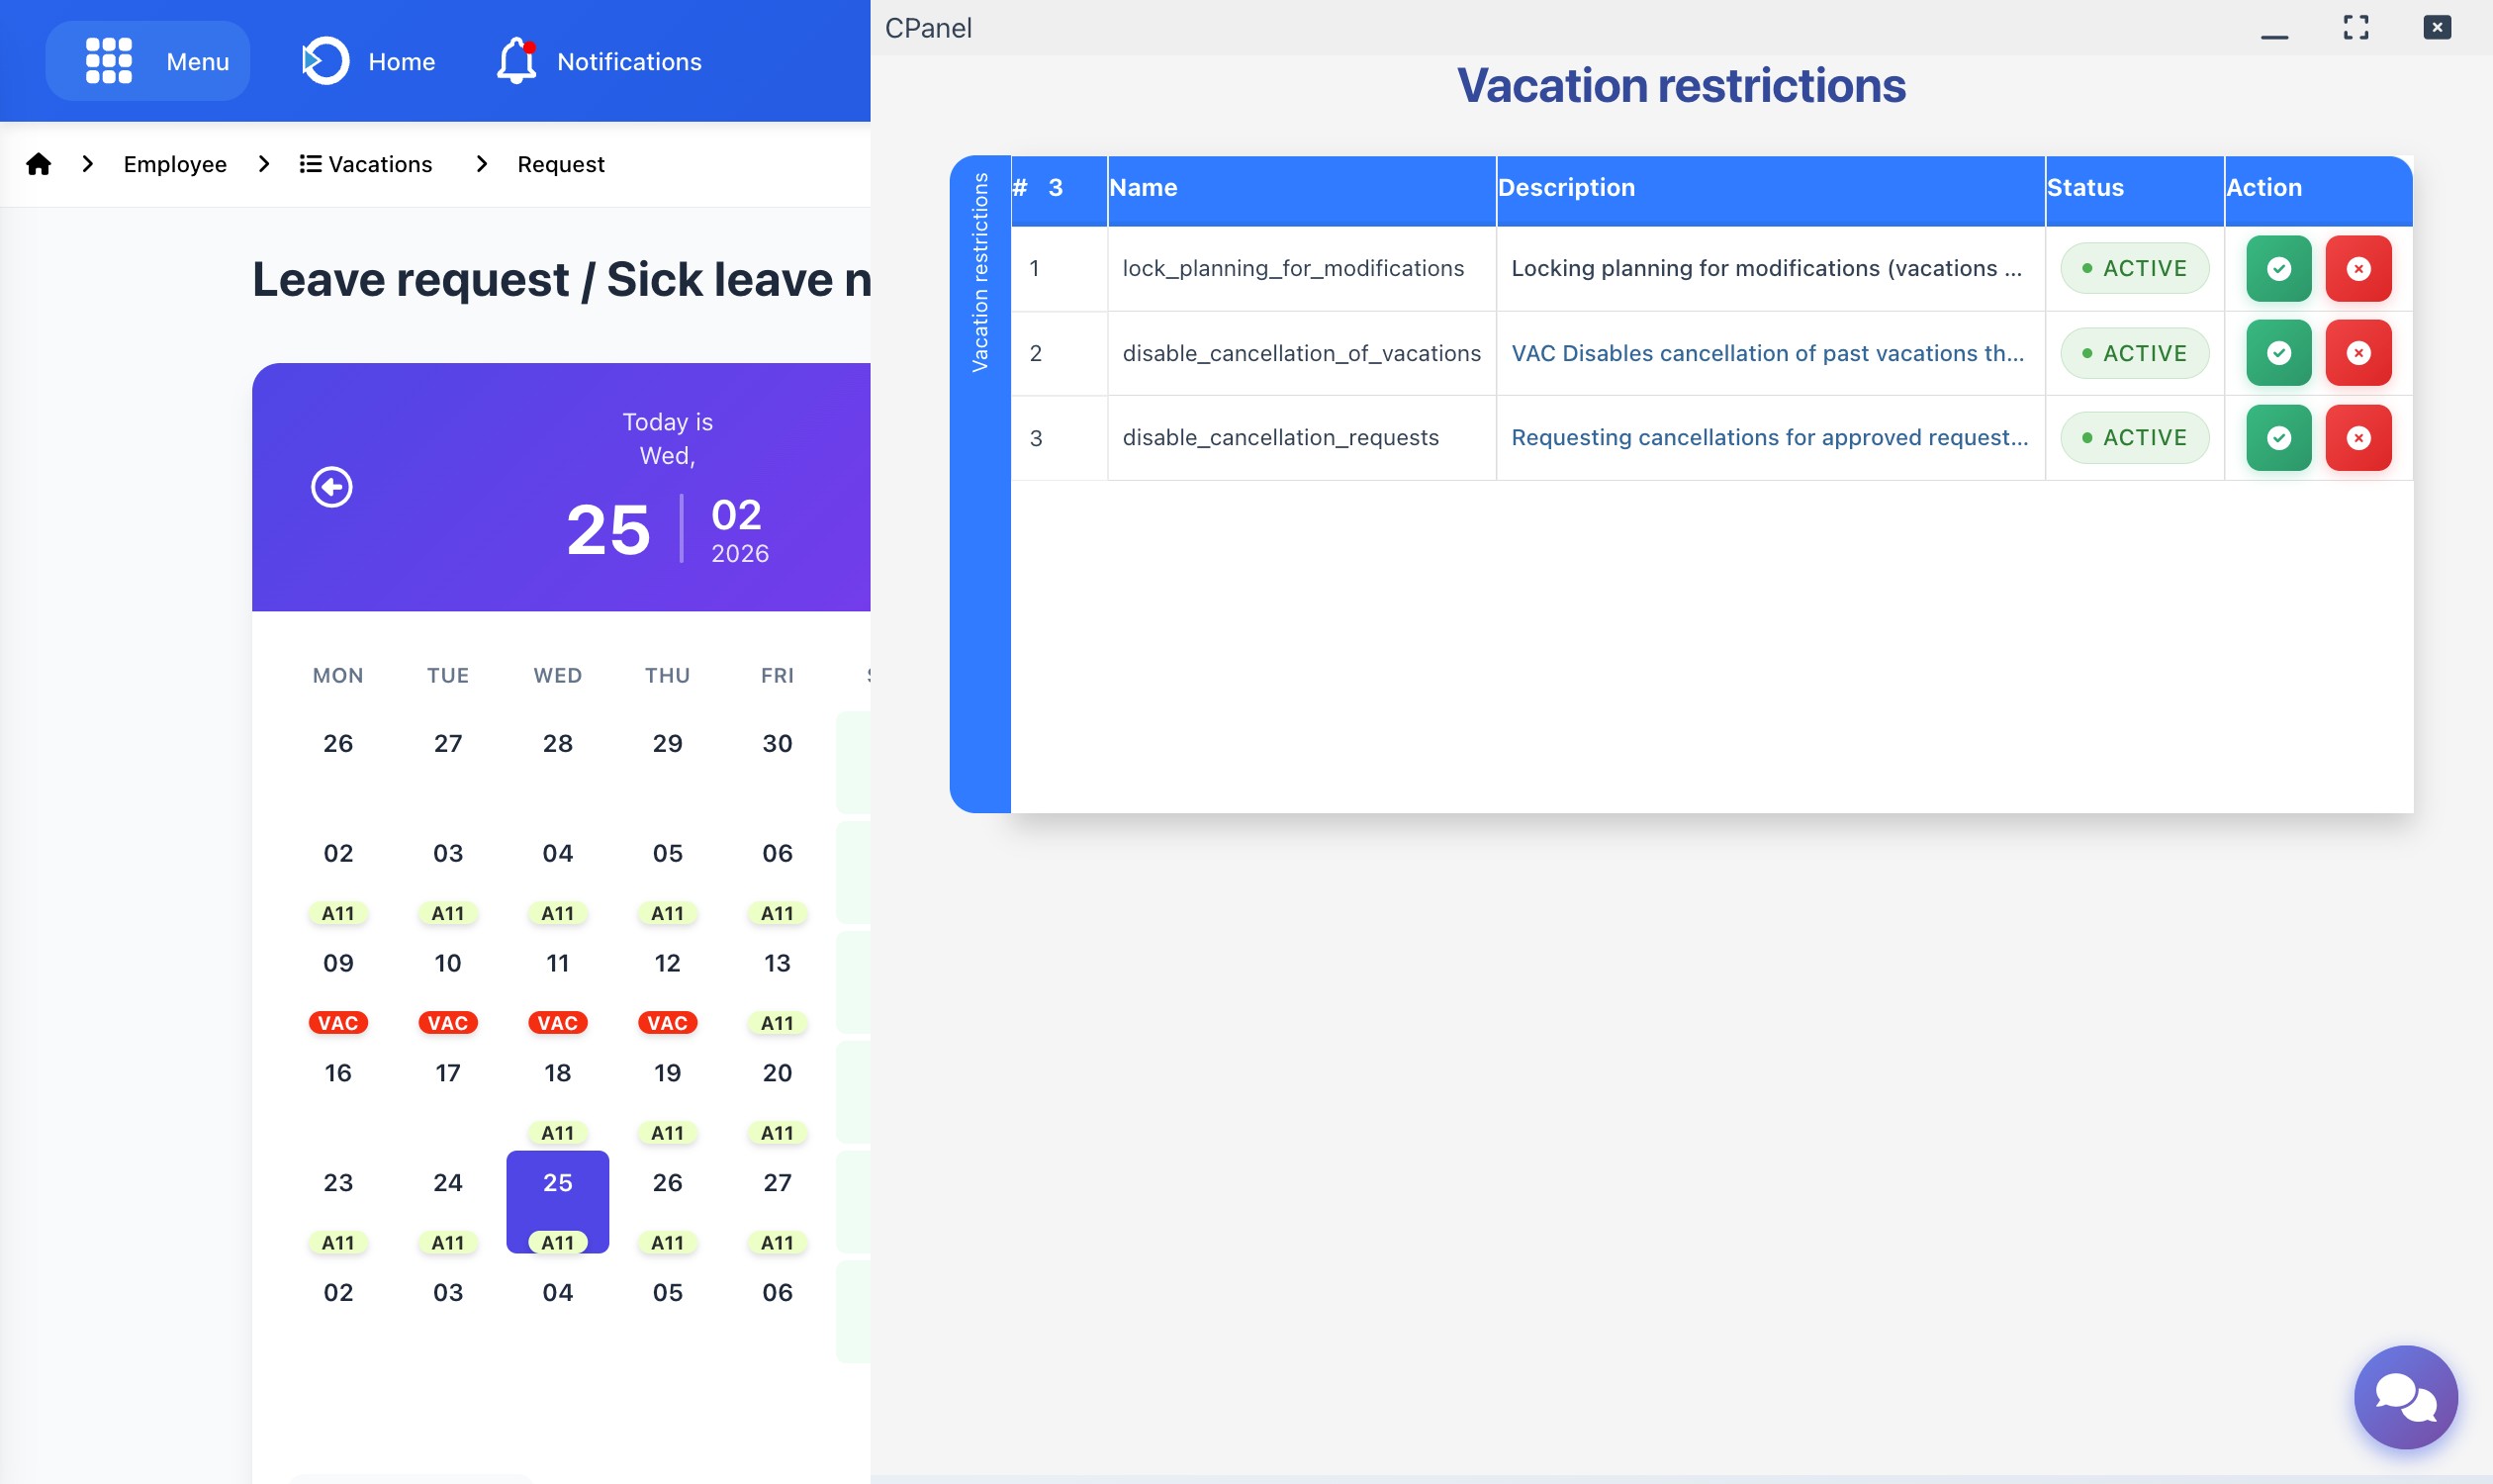This screenshot has height=1484, width=2493.
Task: Disable the disable_cancellation_requests restriction
Action: 2357,437
